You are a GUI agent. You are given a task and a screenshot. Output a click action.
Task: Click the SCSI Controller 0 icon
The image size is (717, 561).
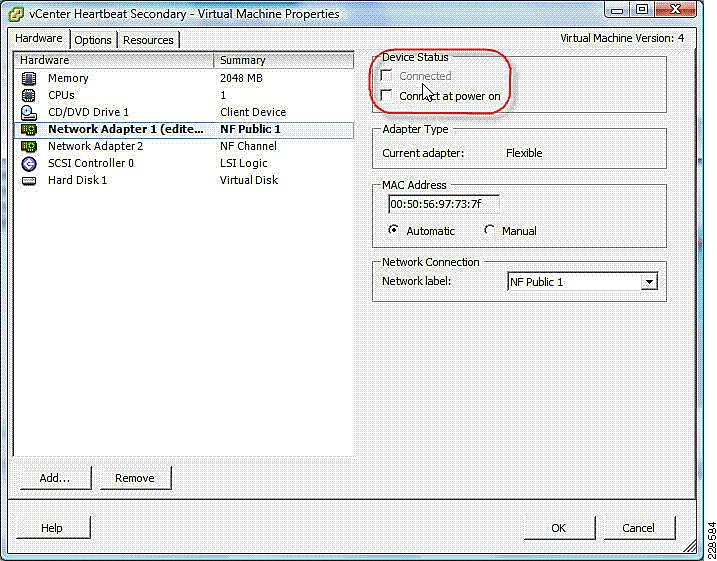(28, 164)
